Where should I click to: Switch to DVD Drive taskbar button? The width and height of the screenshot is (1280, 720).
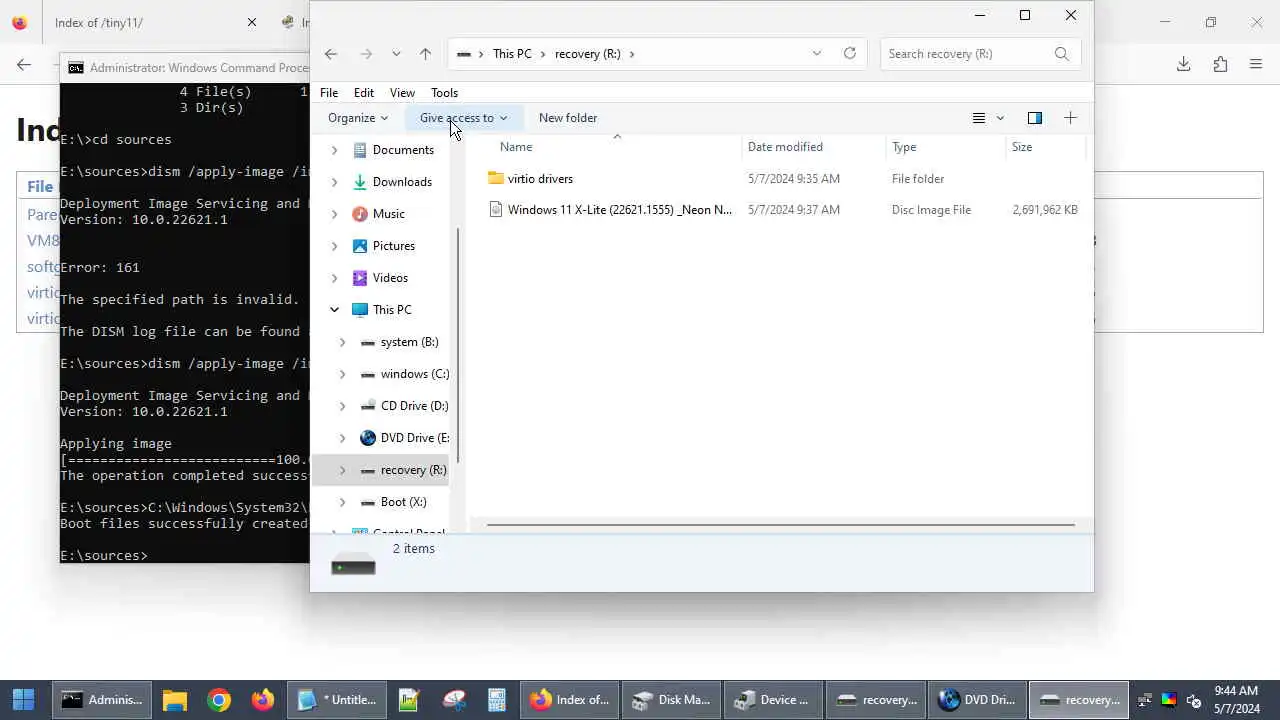point(976,700)
